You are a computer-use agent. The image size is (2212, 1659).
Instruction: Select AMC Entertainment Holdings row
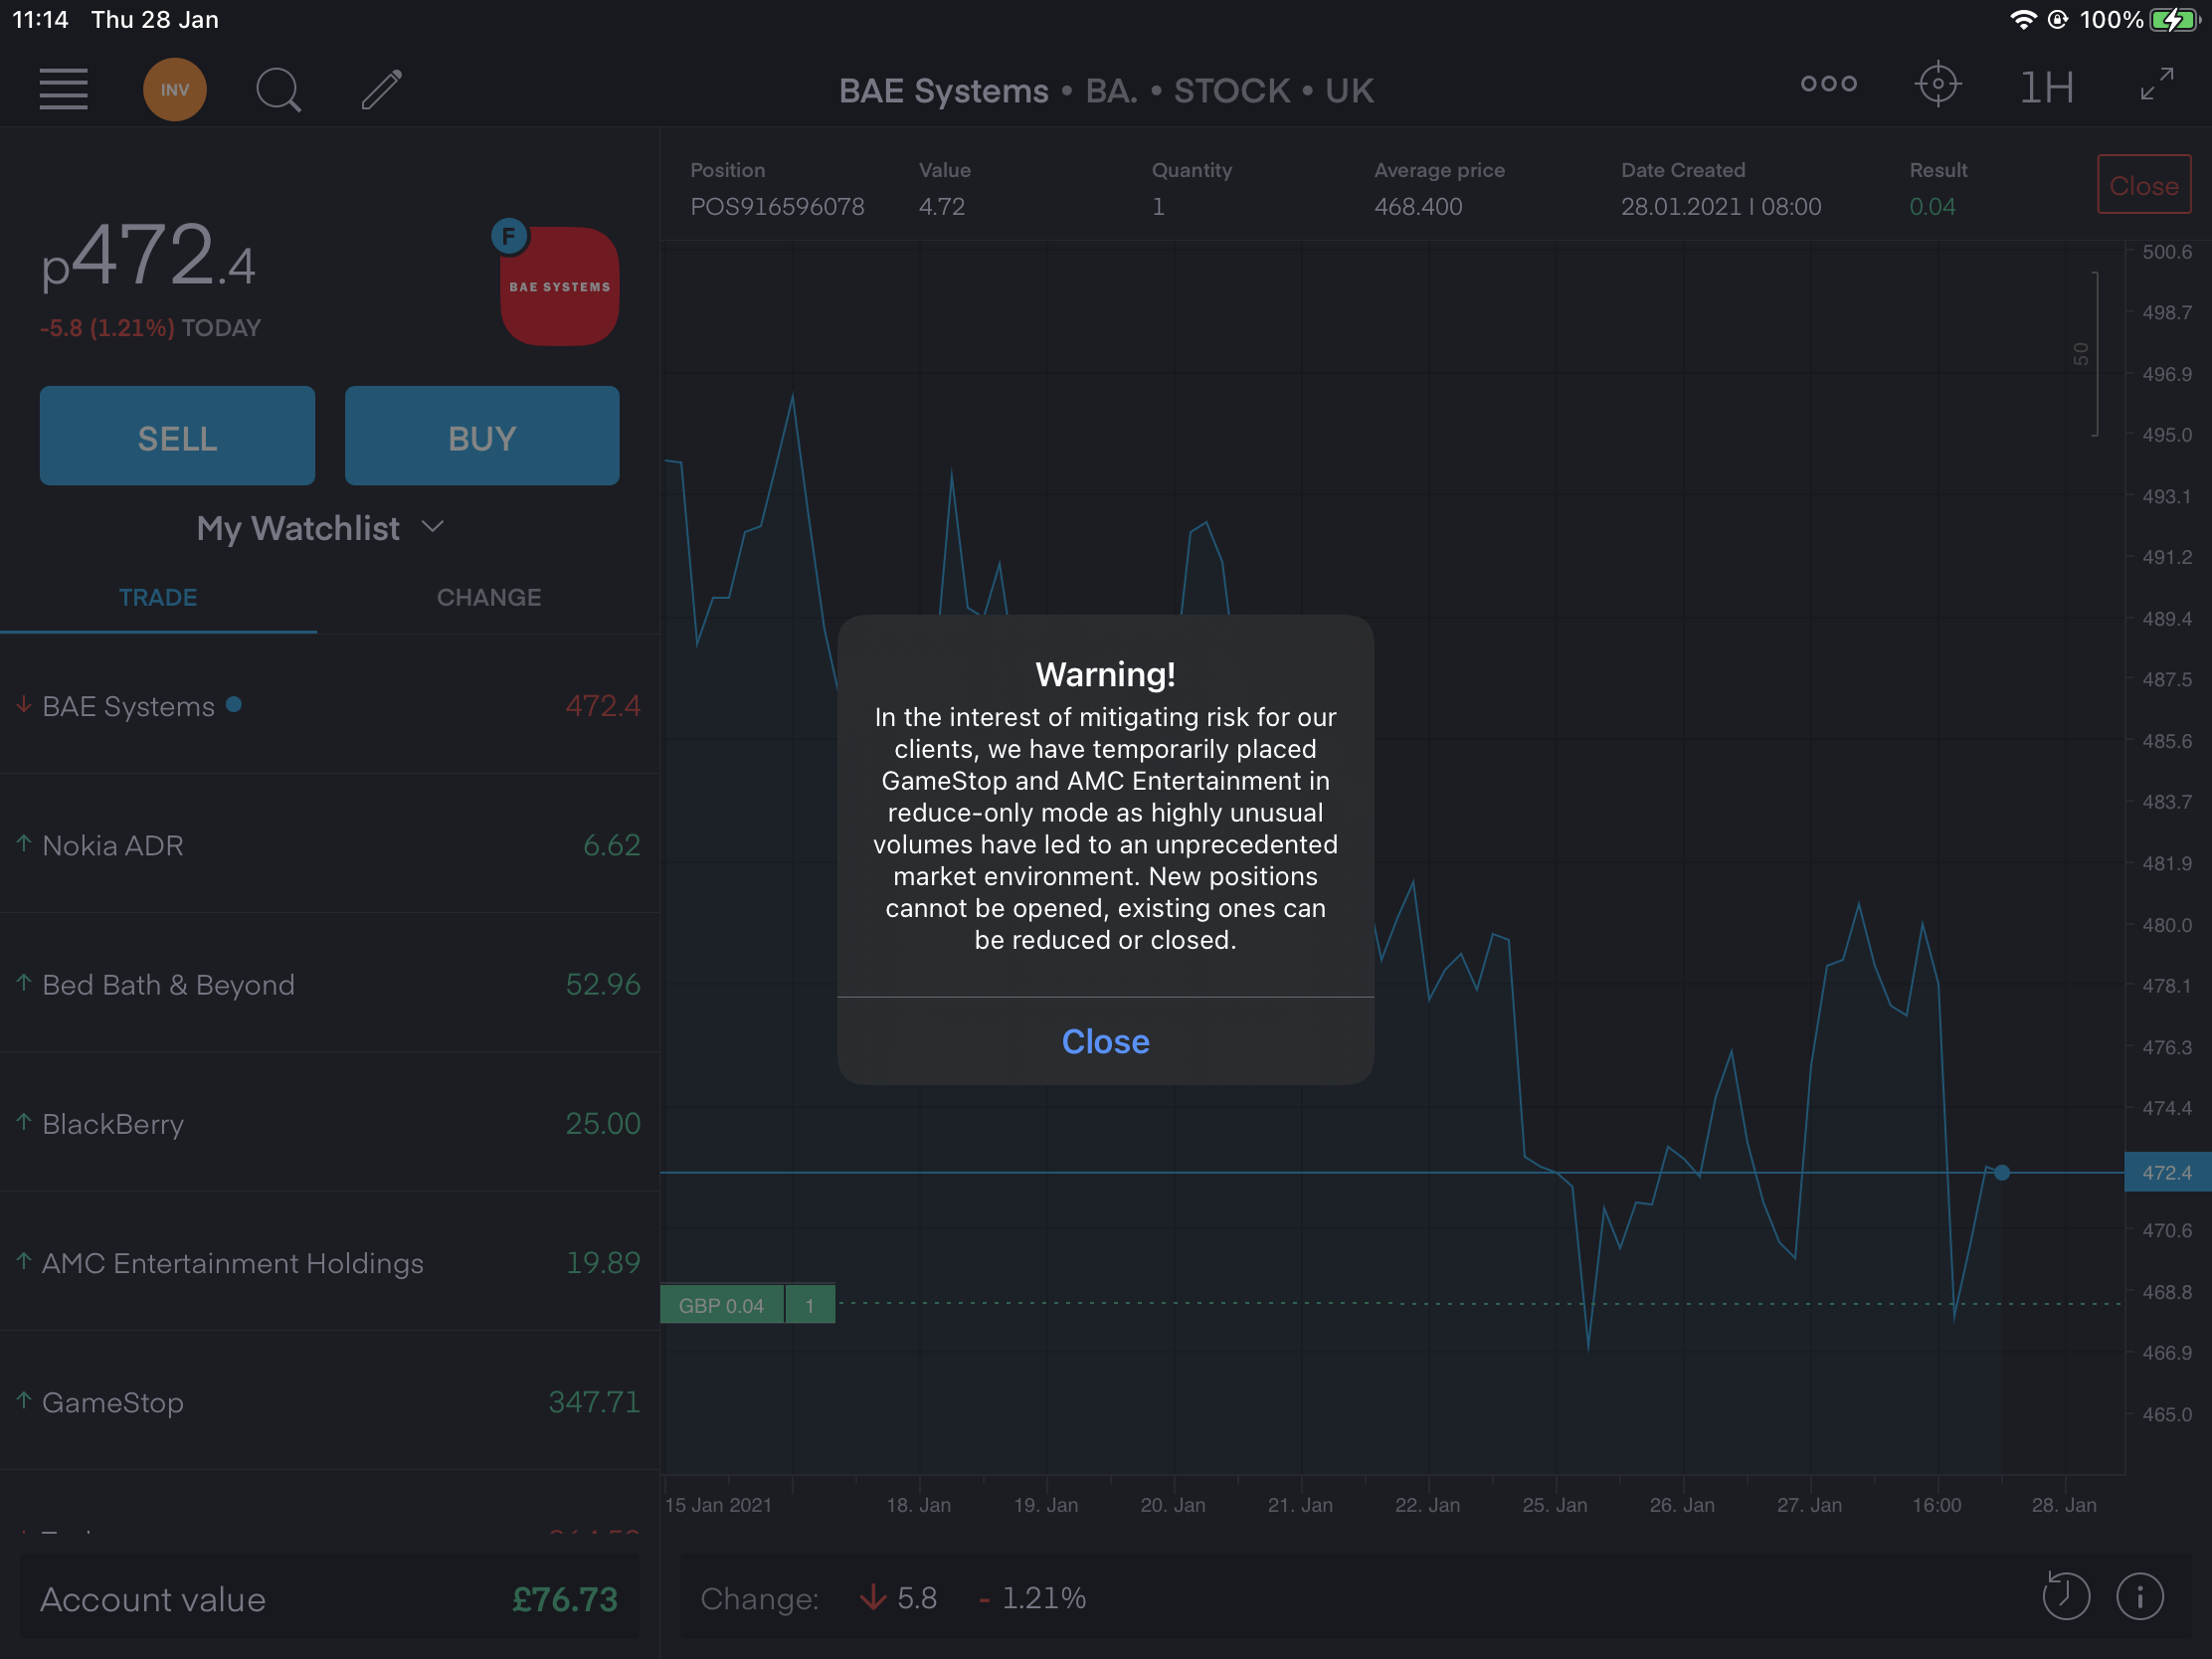point(330,1262)
